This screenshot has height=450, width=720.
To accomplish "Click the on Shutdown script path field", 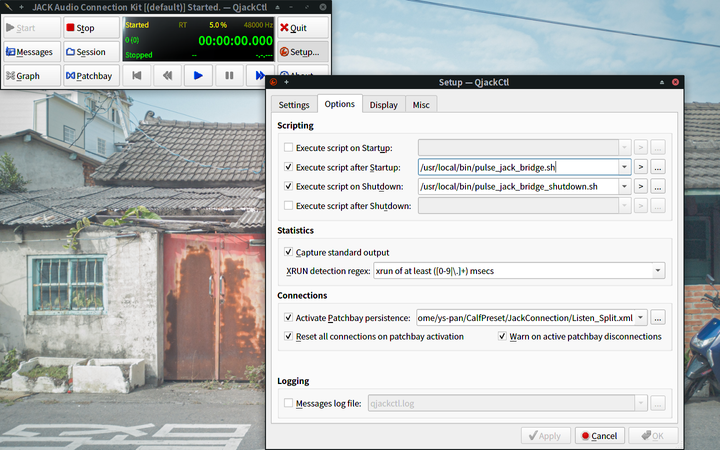I will 518,186.
